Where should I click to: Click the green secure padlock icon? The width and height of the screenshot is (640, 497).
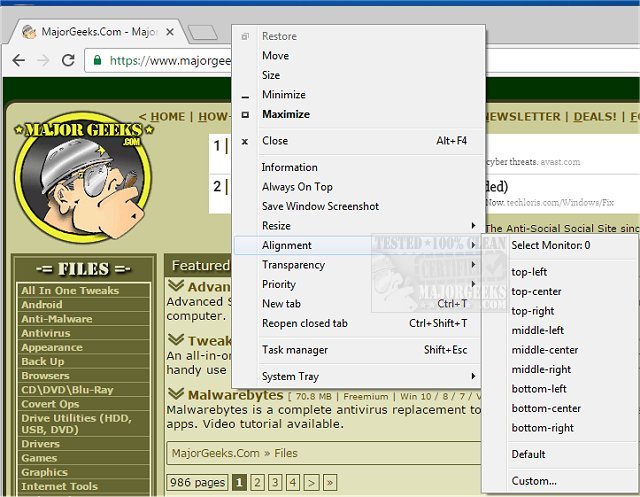(97, 60)
